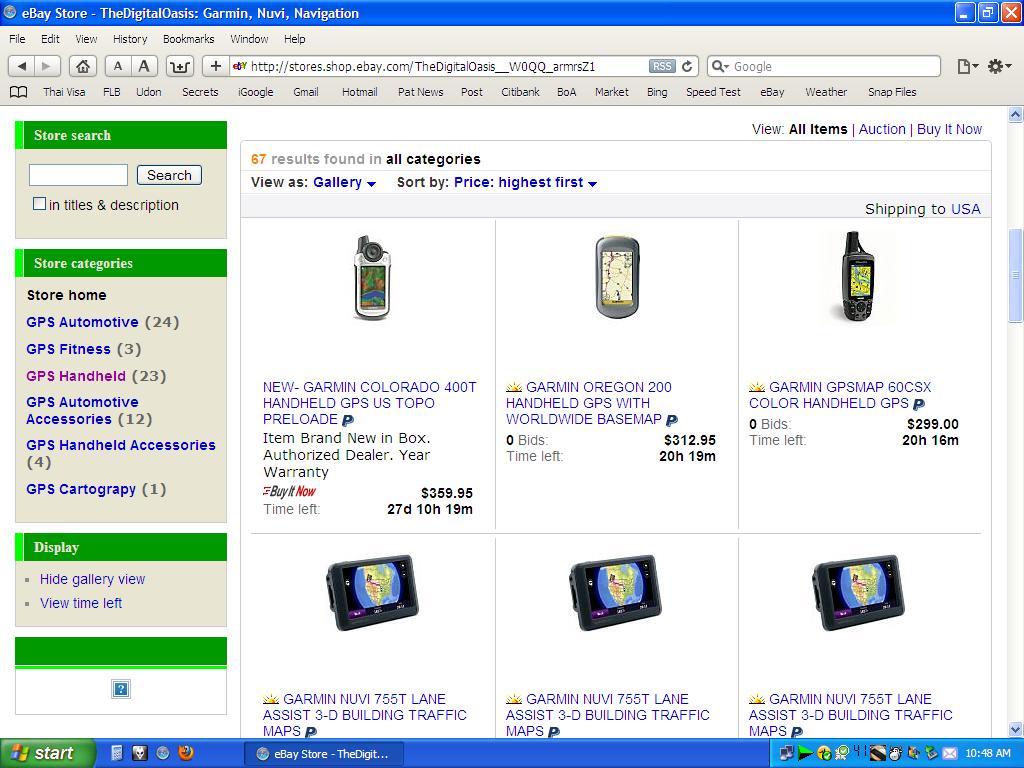
Task: Click the Hide gallery view link
Action: [x=92, y=579]
